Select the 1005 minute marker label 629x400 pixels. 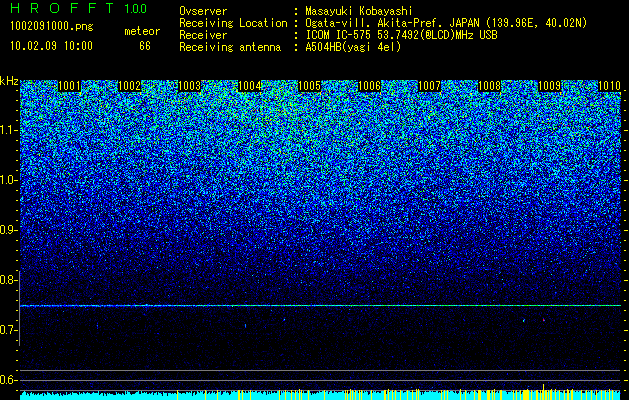(310, 86)
